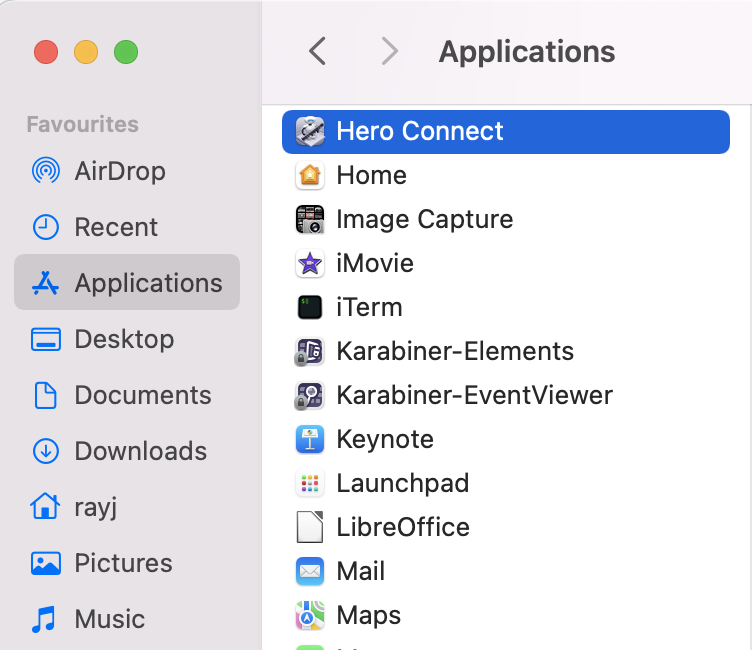The width and height of the screenshot is (752, 650).
Task: Select Mail in the applications list
Action: coord(506,571)
